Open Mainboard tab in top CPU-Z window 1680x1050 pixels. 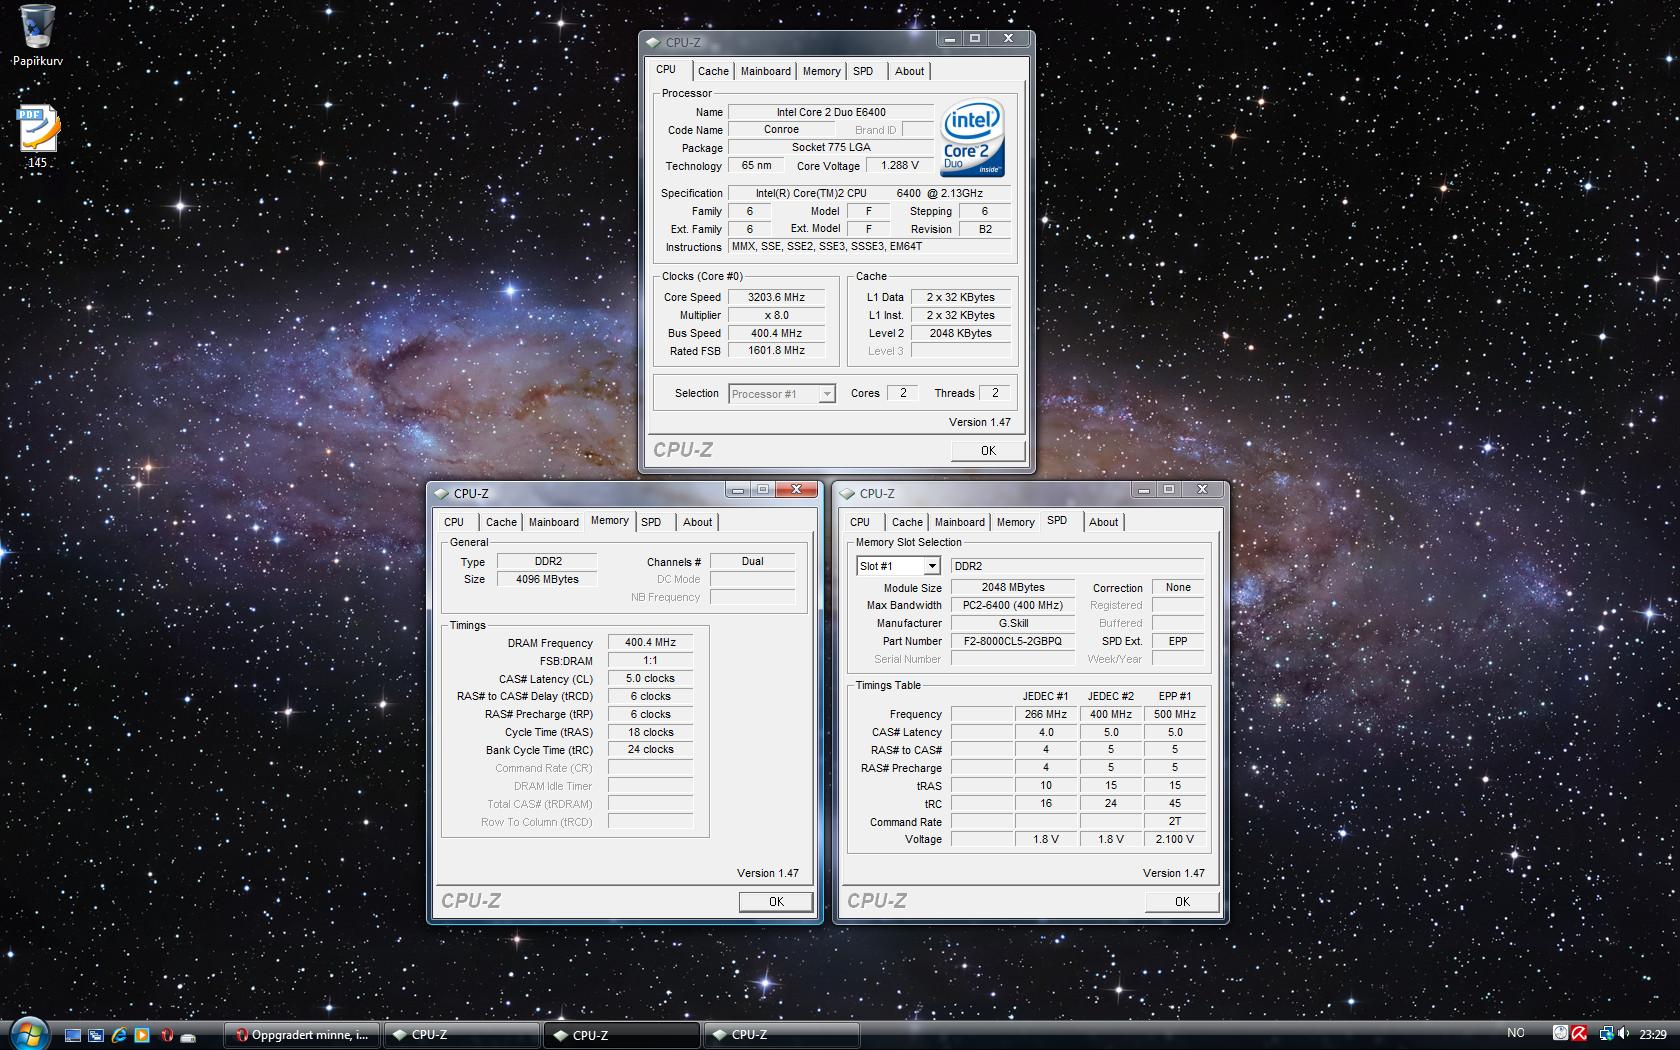tap(765, 71)
